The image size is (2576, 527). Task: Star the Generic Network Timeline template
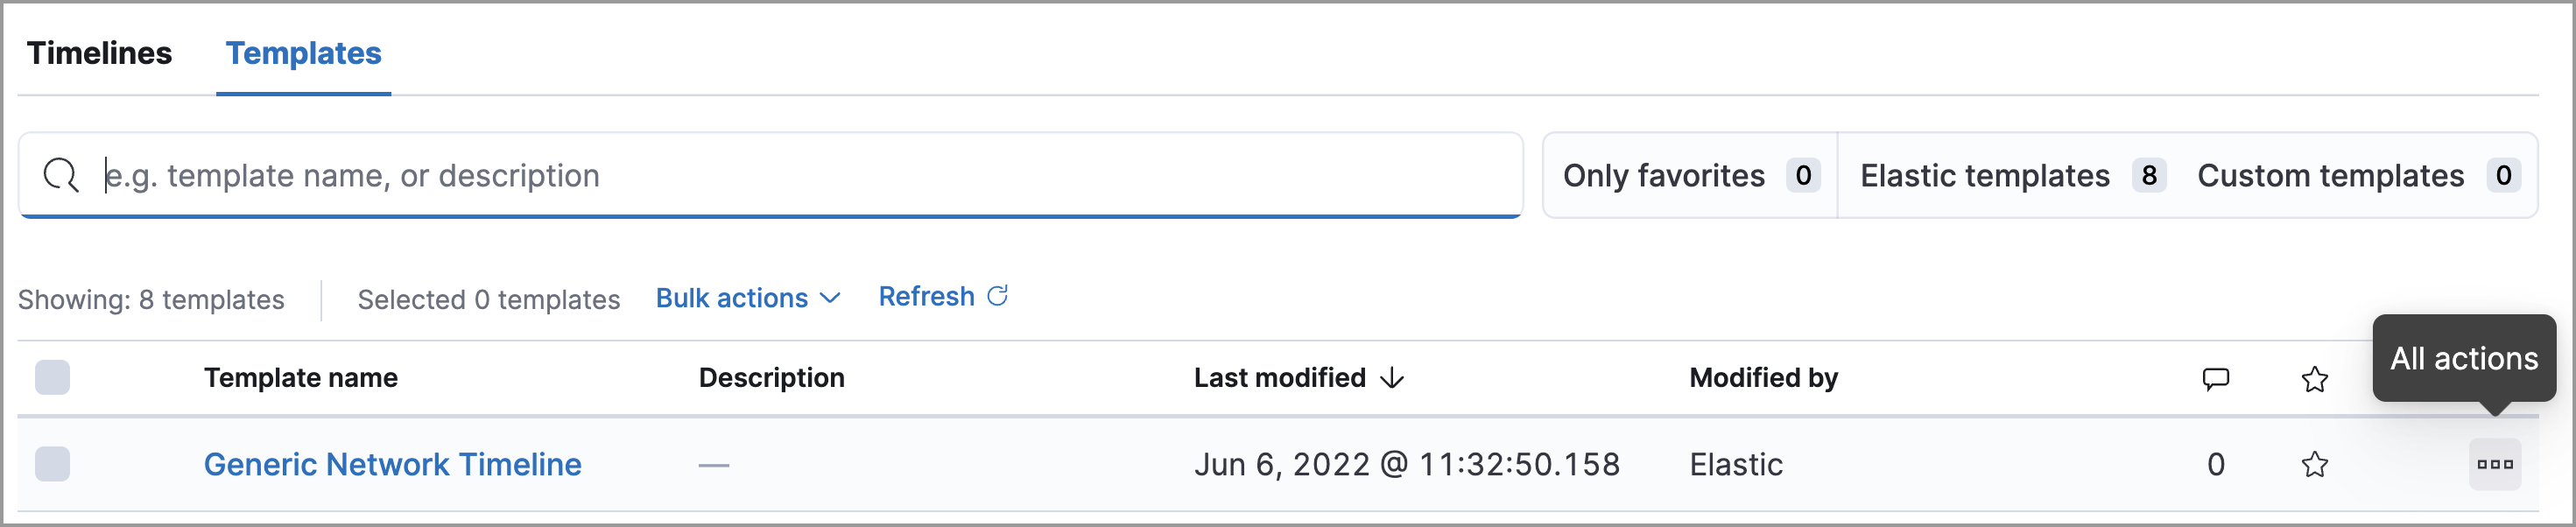[x=2315, y=464]
